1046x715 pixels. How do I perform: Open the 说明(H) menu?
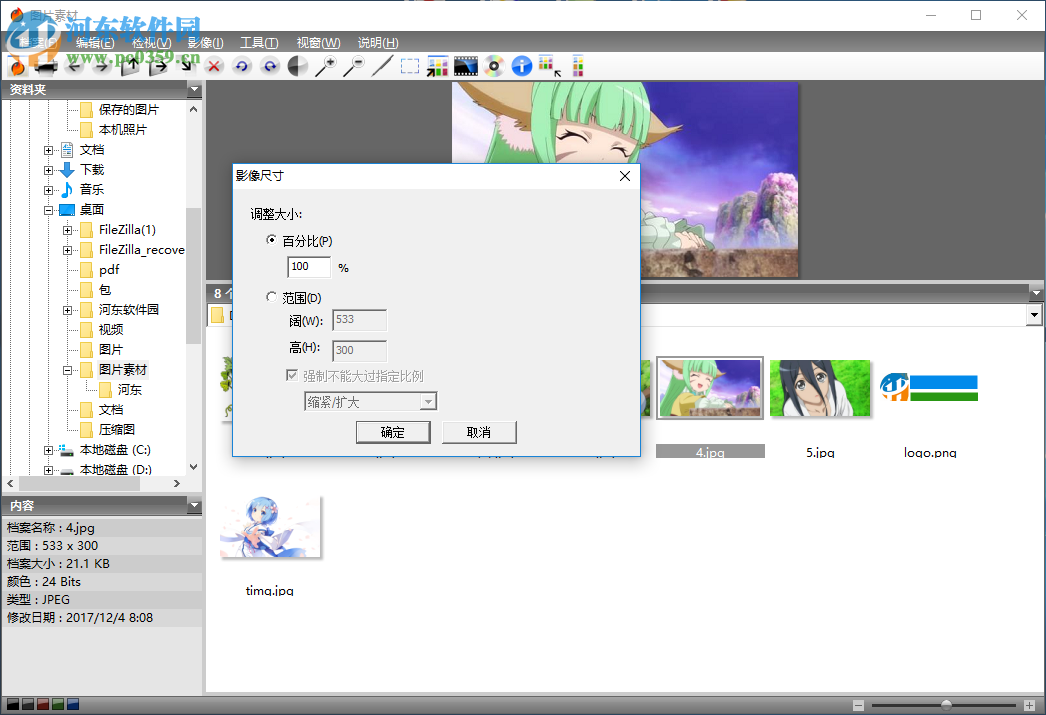click(x=378, y=43)
